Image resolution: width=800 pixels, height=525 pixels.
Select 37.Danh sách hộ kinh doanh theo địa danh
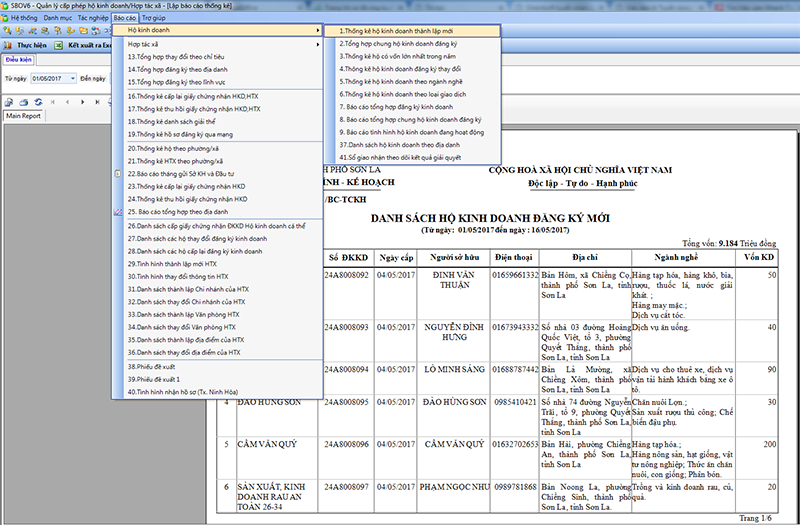(x=412, y=145)
